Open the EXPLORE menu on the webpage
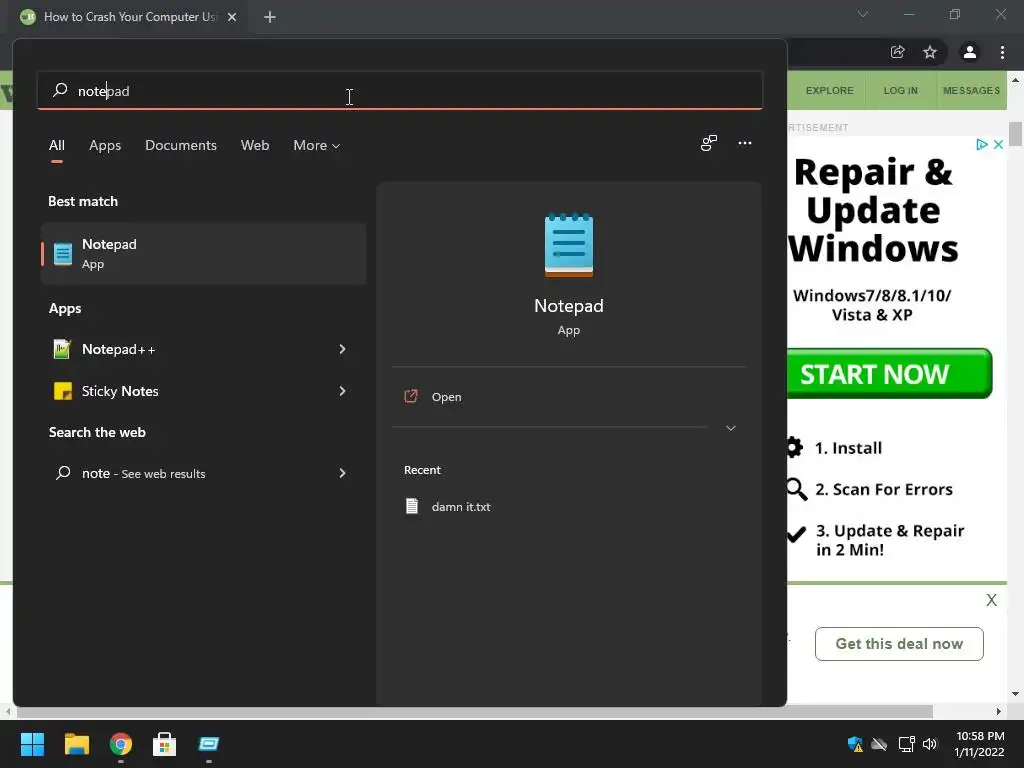The width and height of the screenshot is (1024, 768). click(829, 90)
